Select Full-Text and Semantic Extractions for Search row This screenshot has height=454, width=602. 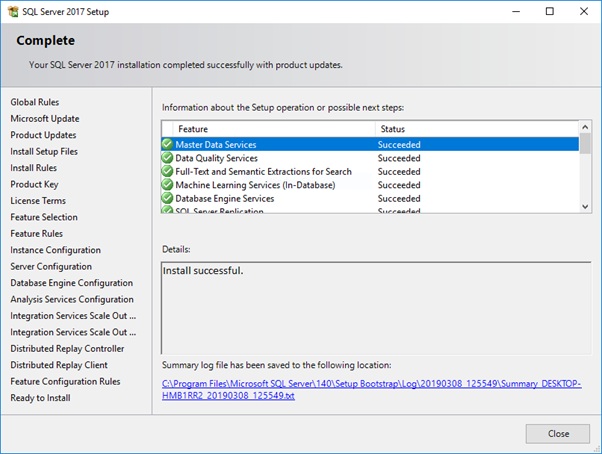(370, 171)
